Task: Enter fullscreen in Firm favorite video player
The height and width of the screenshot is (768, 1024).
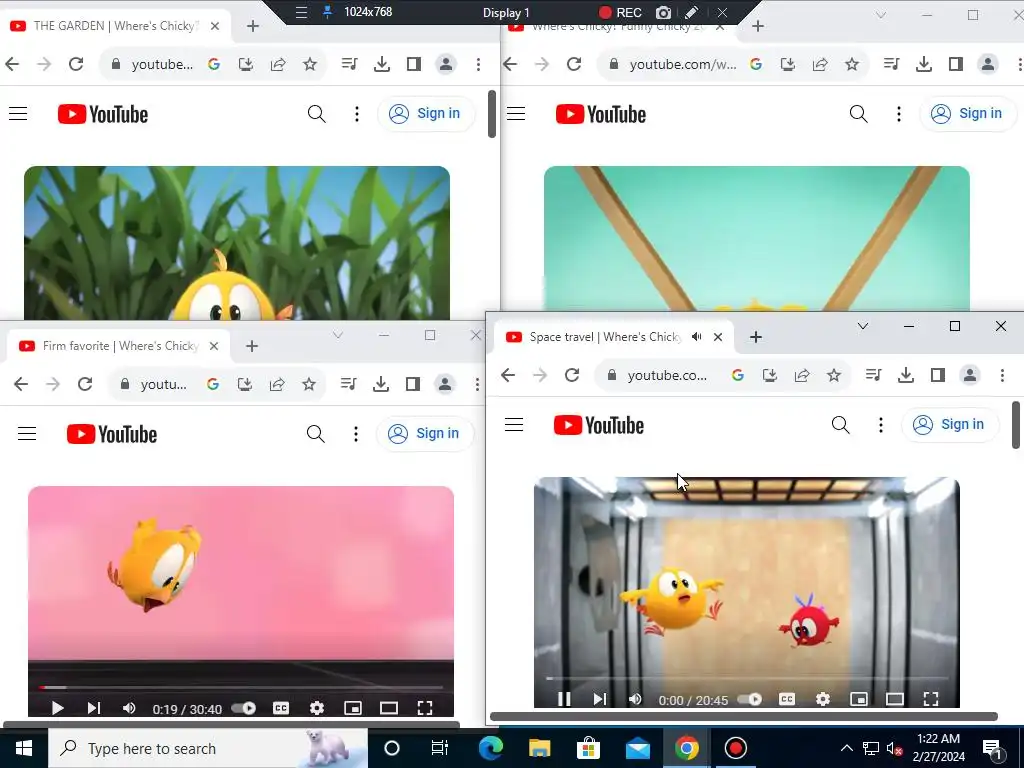Action: 424,708
